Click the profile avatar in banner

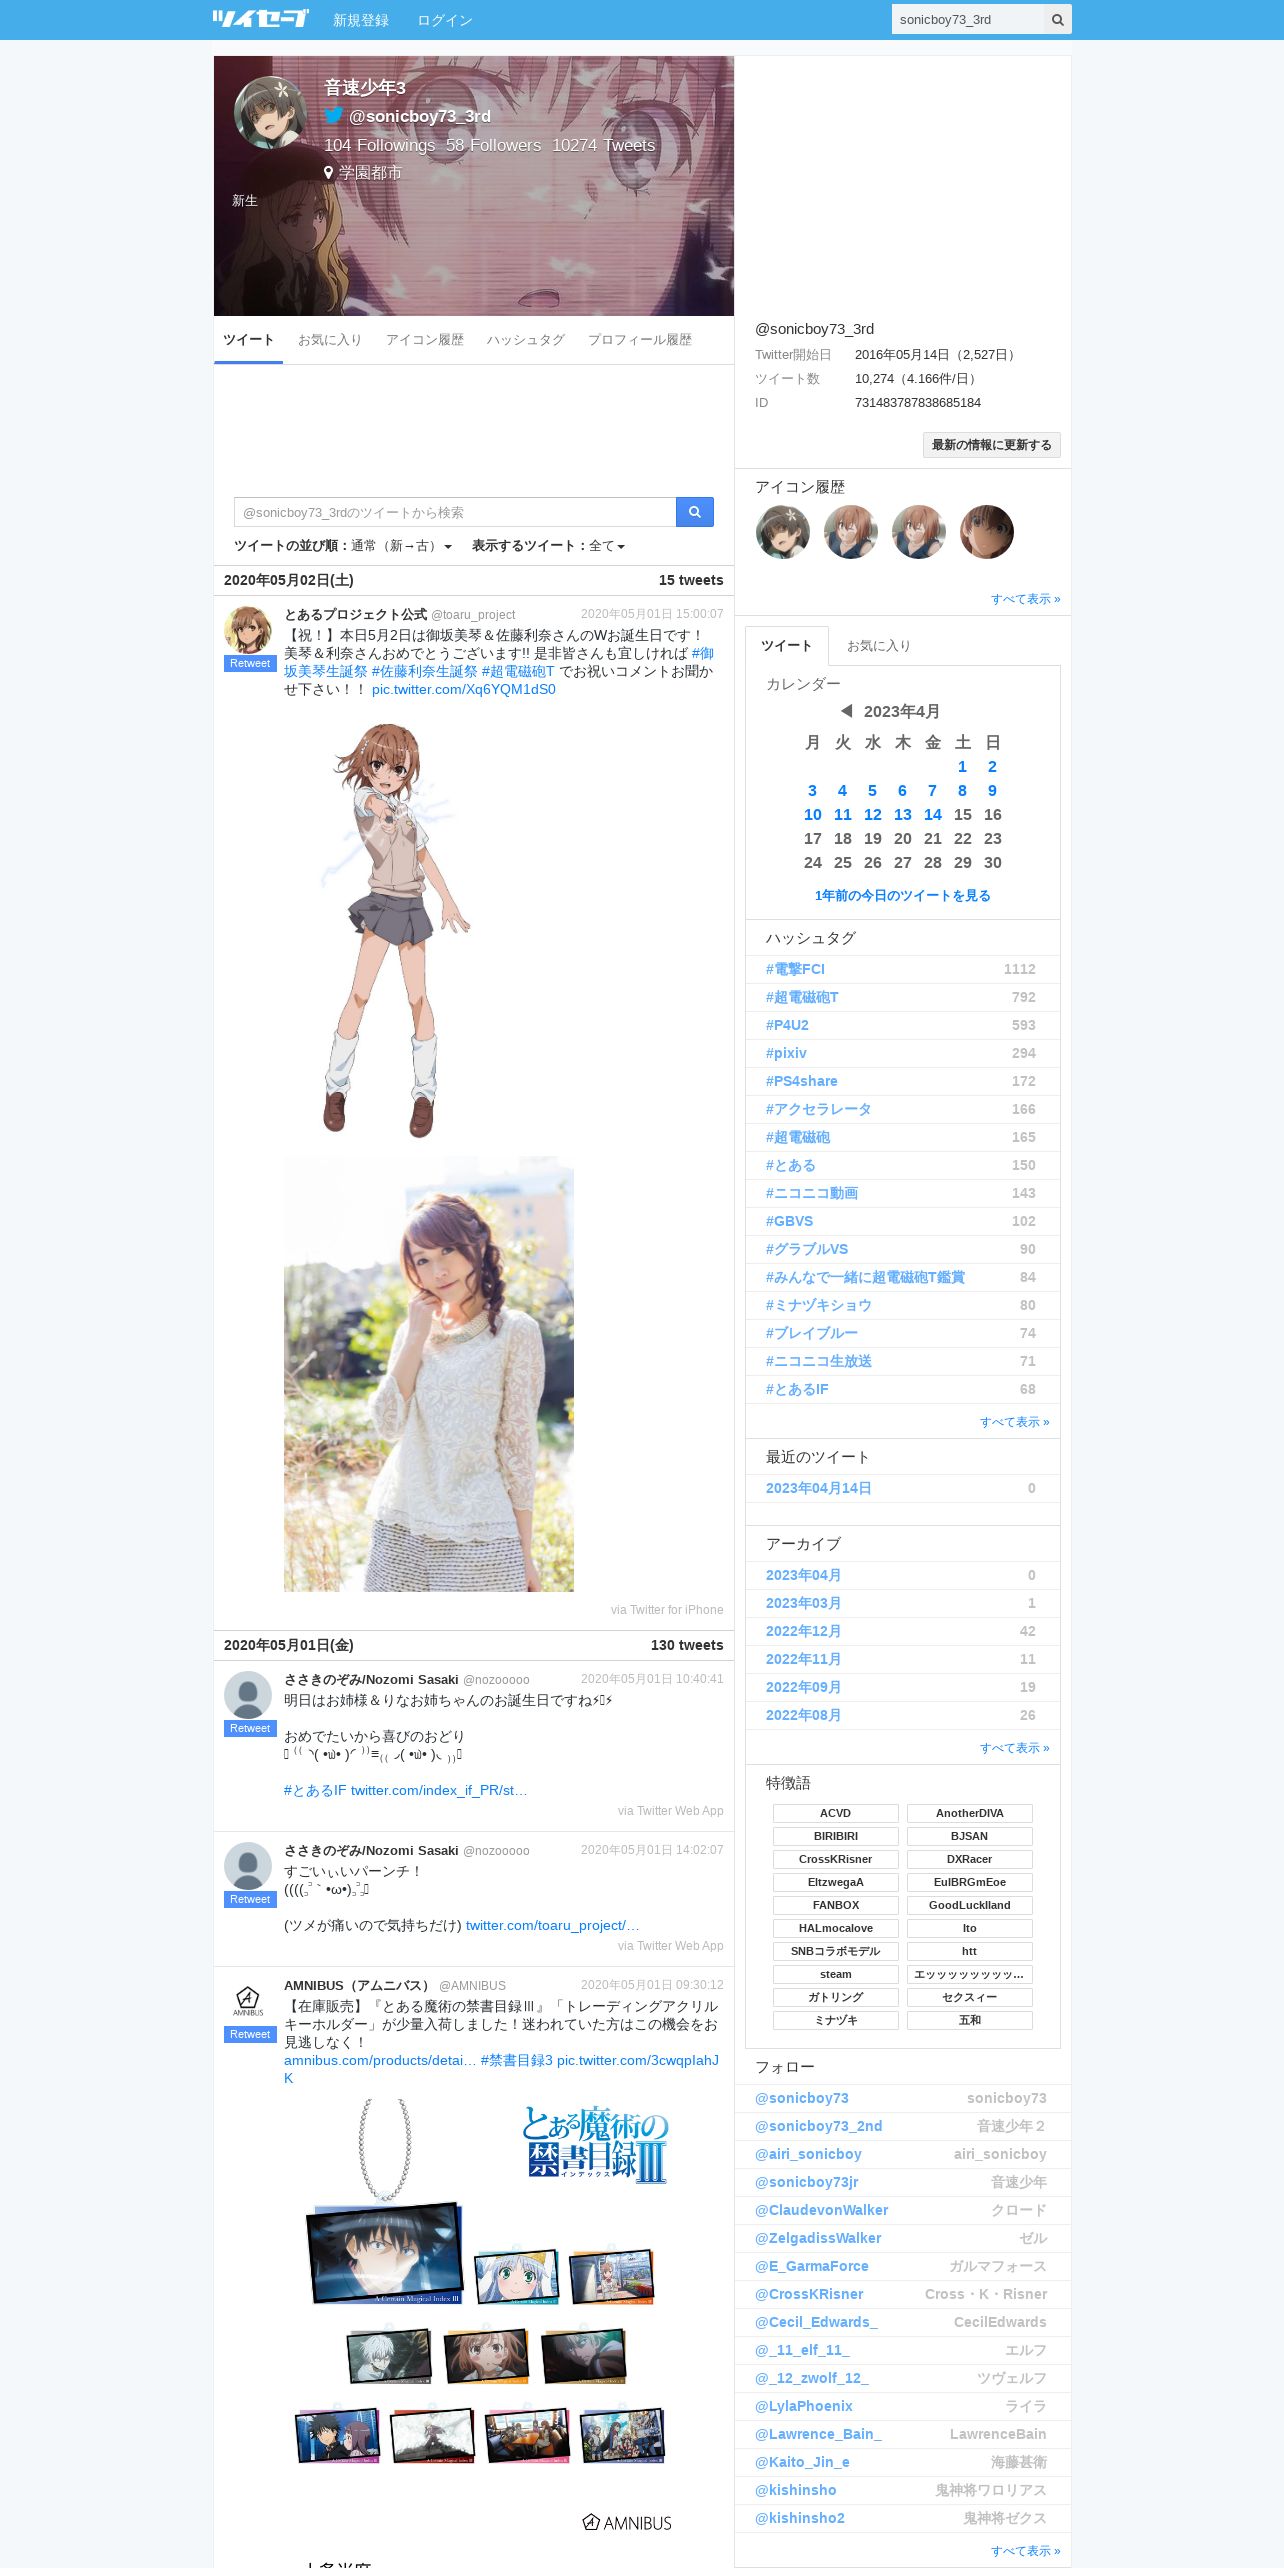pos(270,112)
